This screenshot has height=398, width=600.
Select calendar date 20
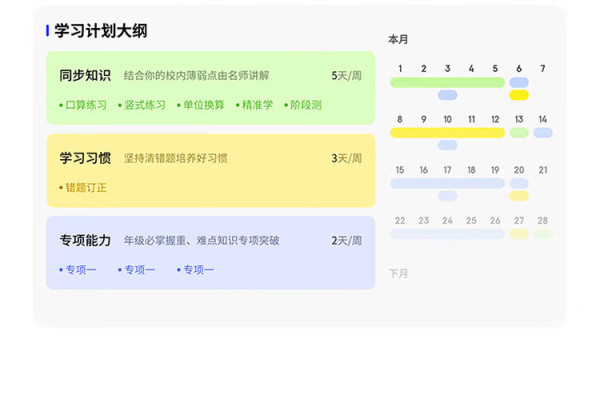point(519,170)
